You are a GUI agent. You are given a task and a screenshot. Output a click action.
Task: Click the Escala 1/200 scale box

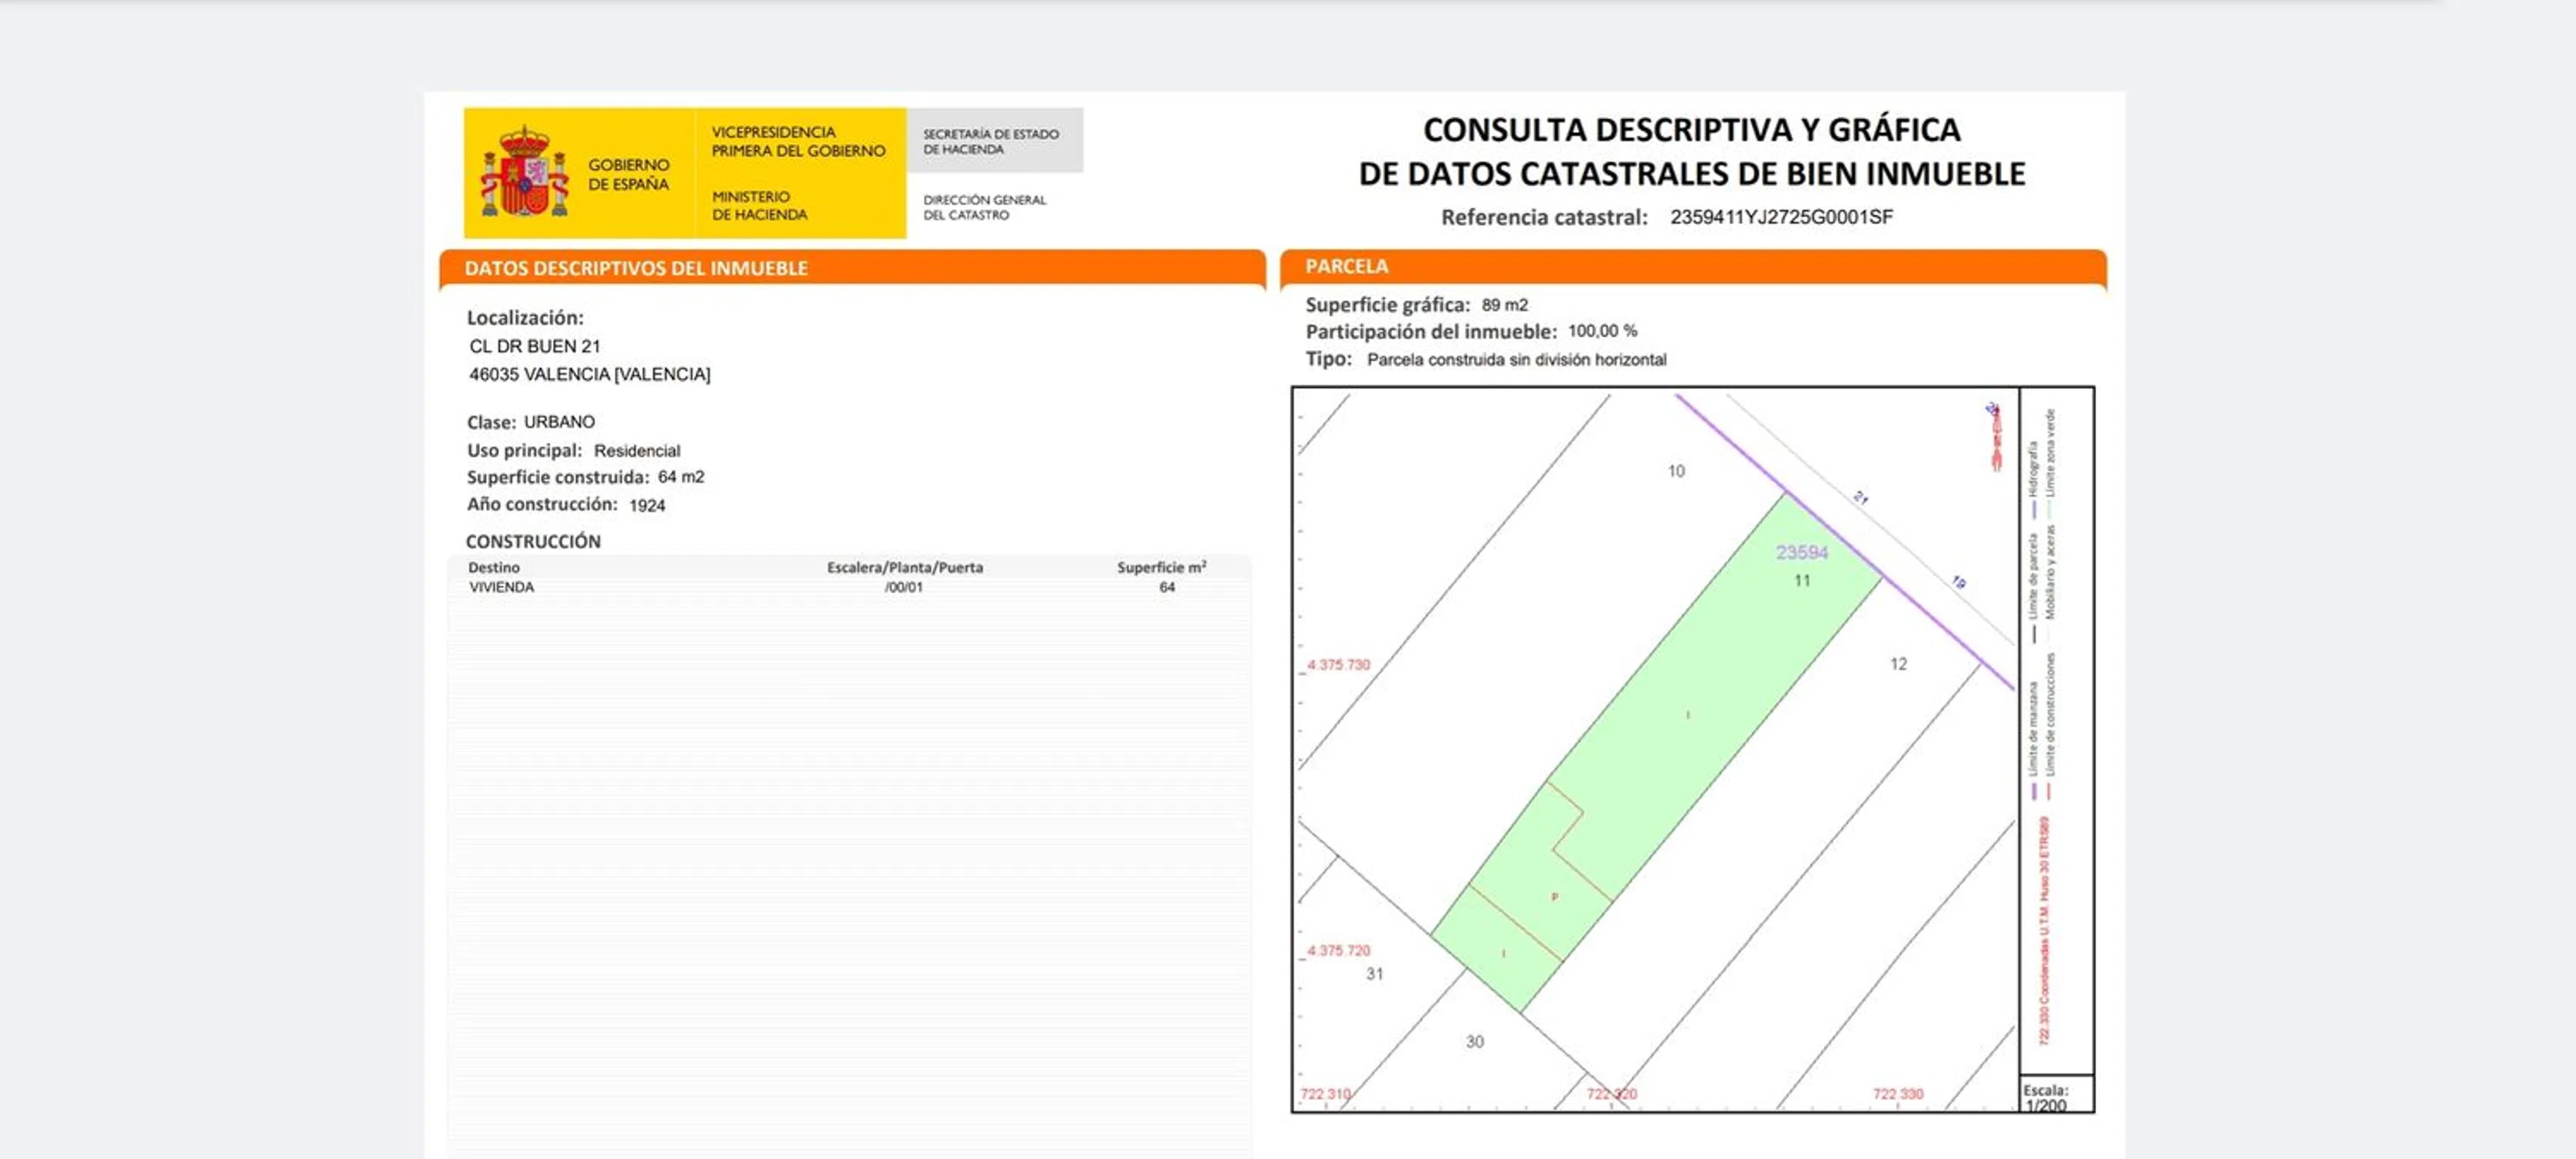2055,1096
